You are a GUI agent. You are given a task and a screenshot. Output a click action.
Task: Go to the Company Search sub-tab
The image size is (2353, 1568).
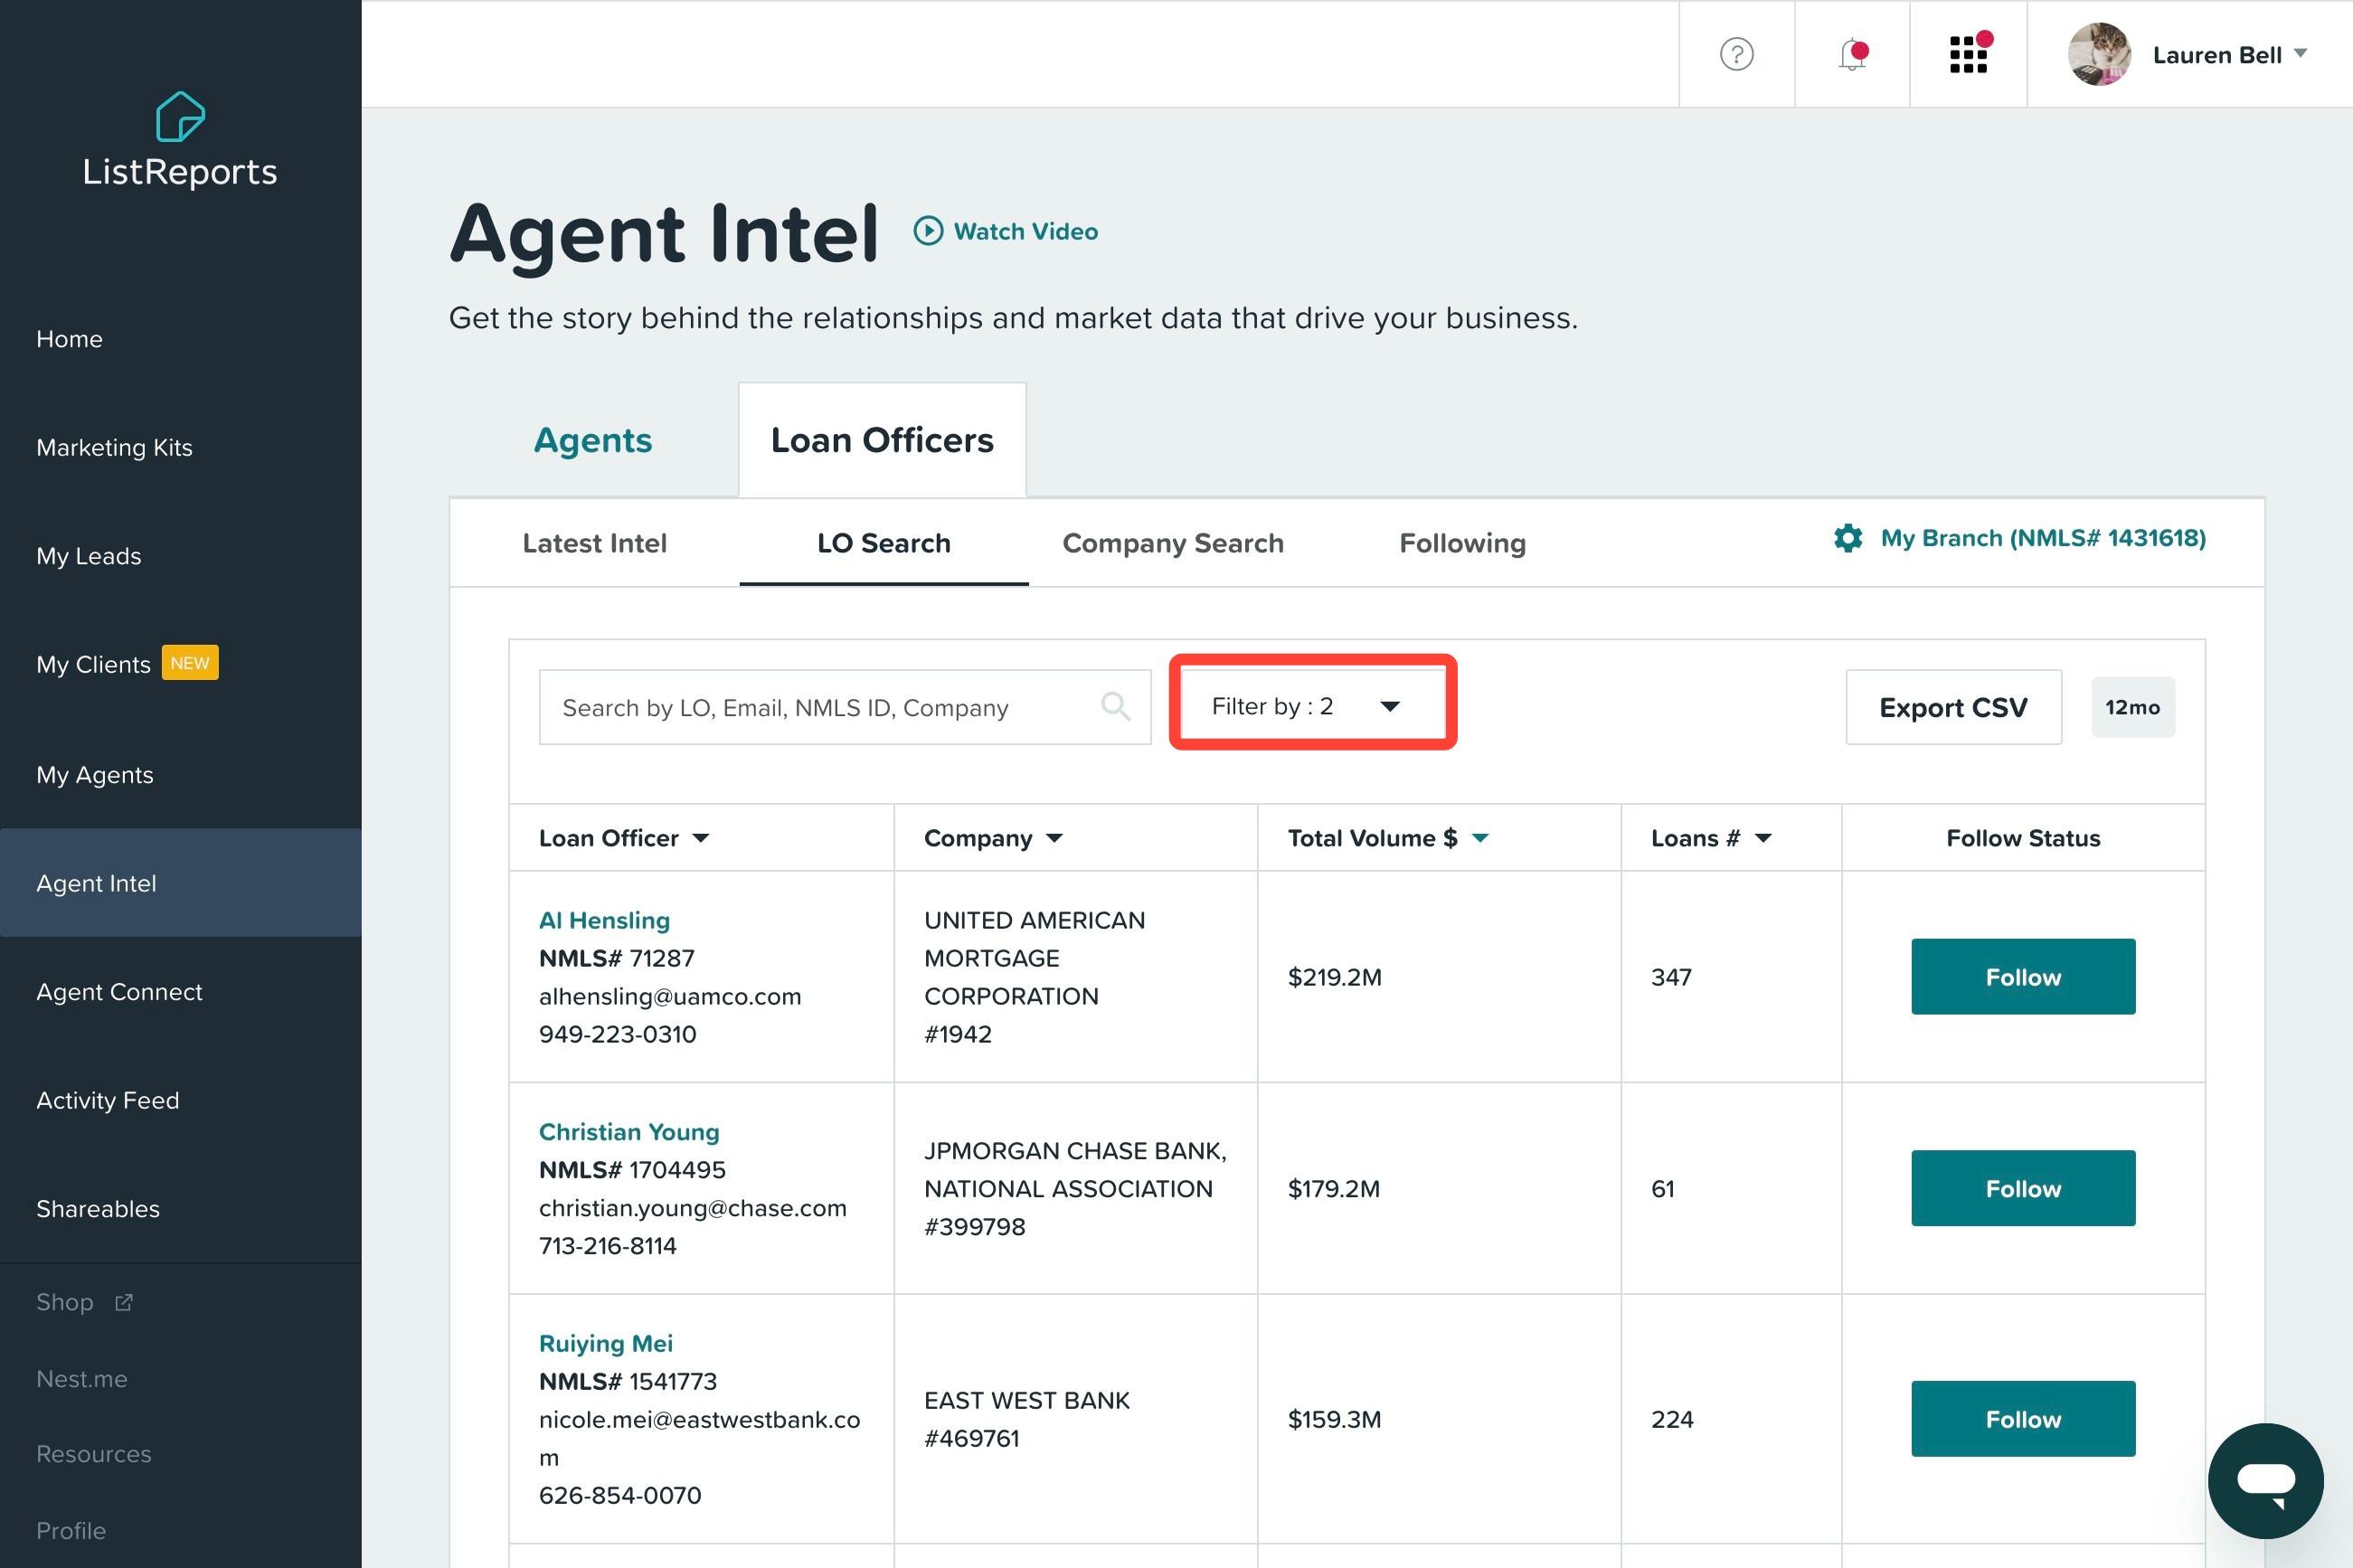(1173, 543)
